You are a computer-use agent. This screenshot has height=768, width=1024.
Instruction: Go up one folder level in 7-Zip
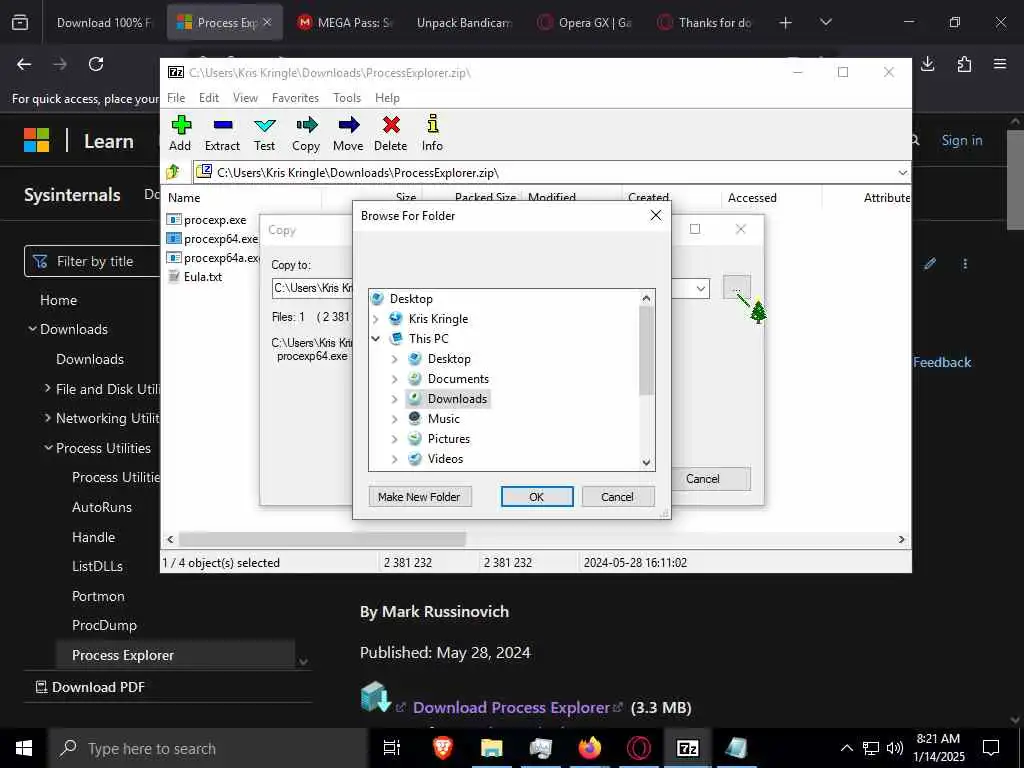click(173, 172)
